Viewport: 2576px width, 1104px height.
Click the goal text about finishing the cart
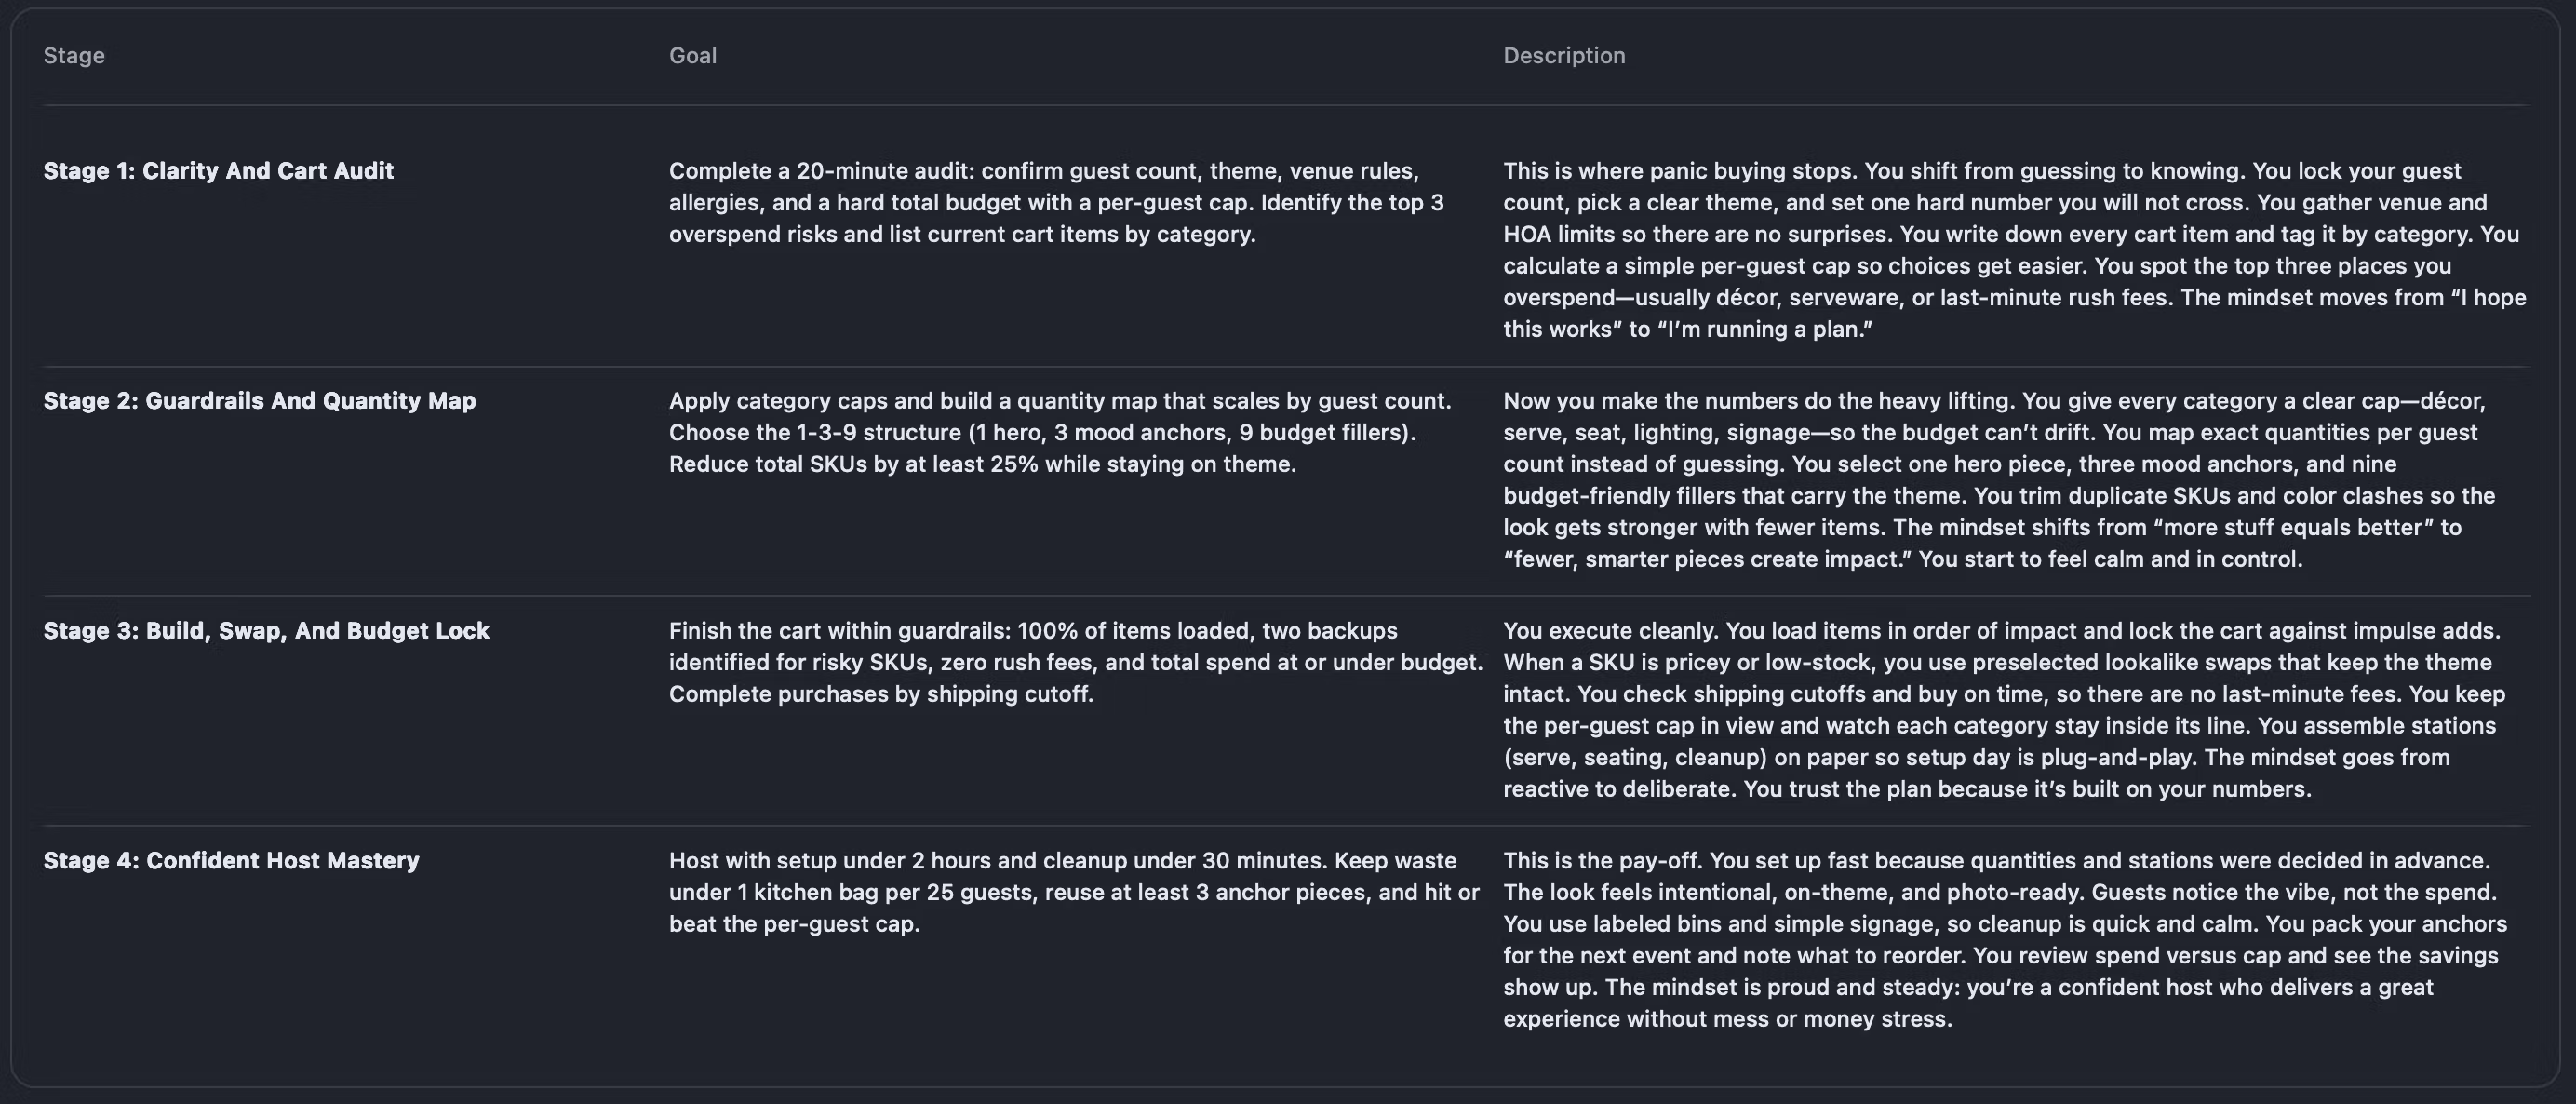(x=1075, y=662)
